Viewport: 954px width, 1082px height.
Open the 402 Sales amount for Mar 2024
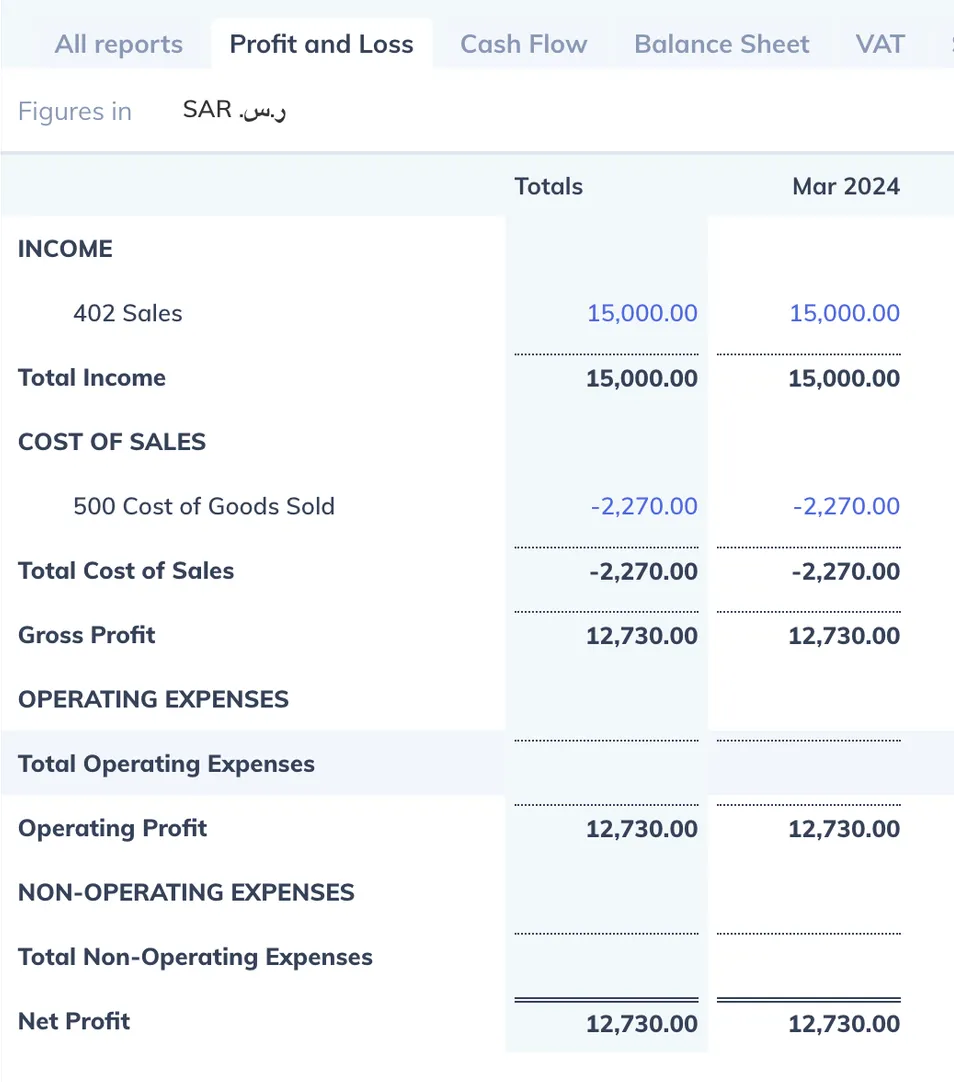pyautogui.click(x=844, y=314)
